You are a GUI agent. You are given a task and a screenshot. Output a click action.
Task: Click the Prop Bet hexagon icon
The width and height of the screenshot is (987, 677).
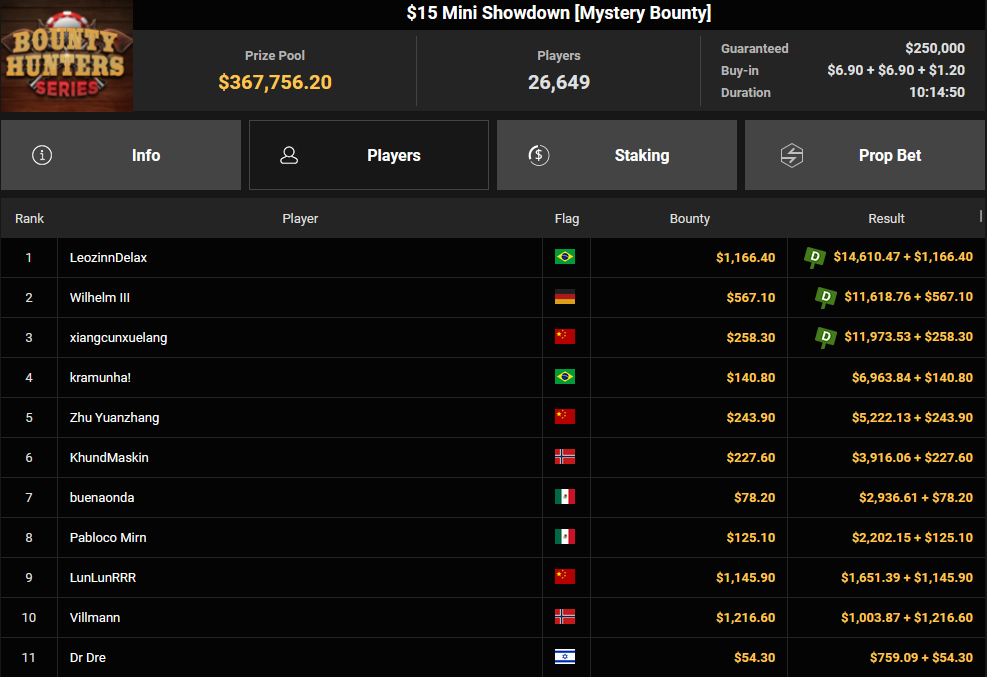pos(791,155)
